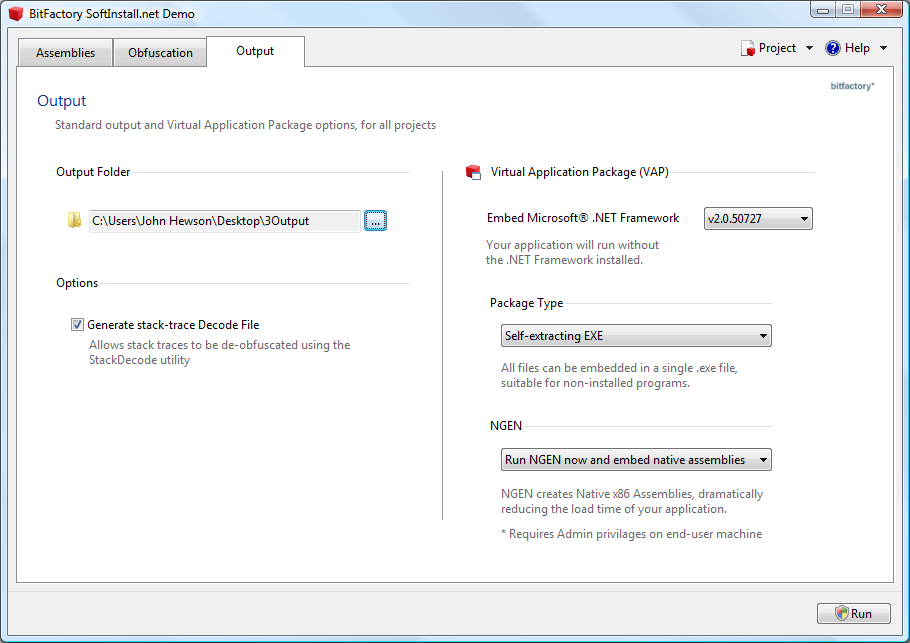The height and width of the screenshot is (643, 910).
Task: Minimize the SoftInstall.net window
Action: tap(823, 9)
